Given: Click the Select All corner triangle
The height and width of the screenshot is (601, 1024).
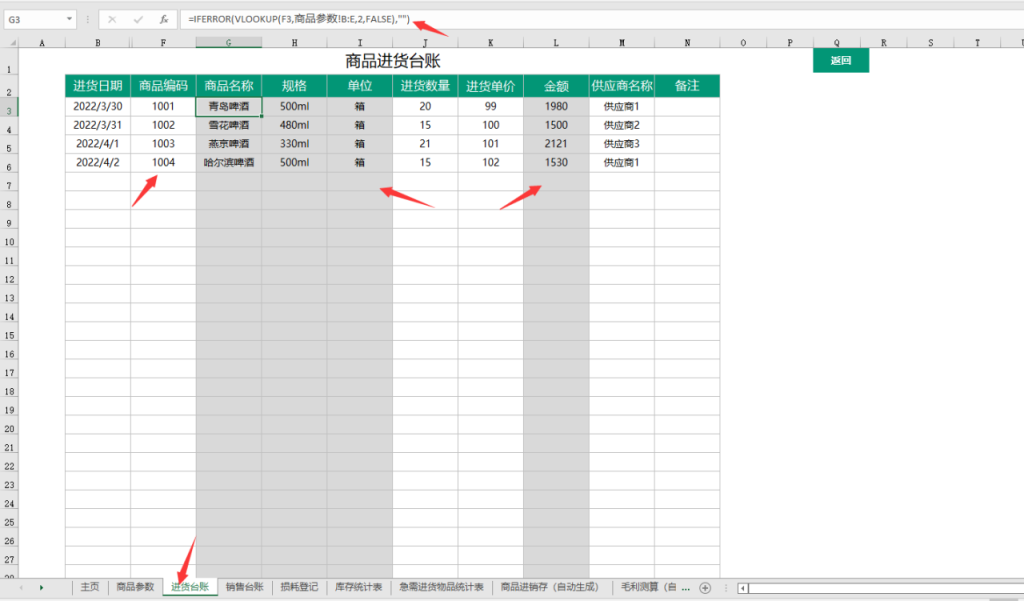Looking at the screenshot, I should point(9,43).
